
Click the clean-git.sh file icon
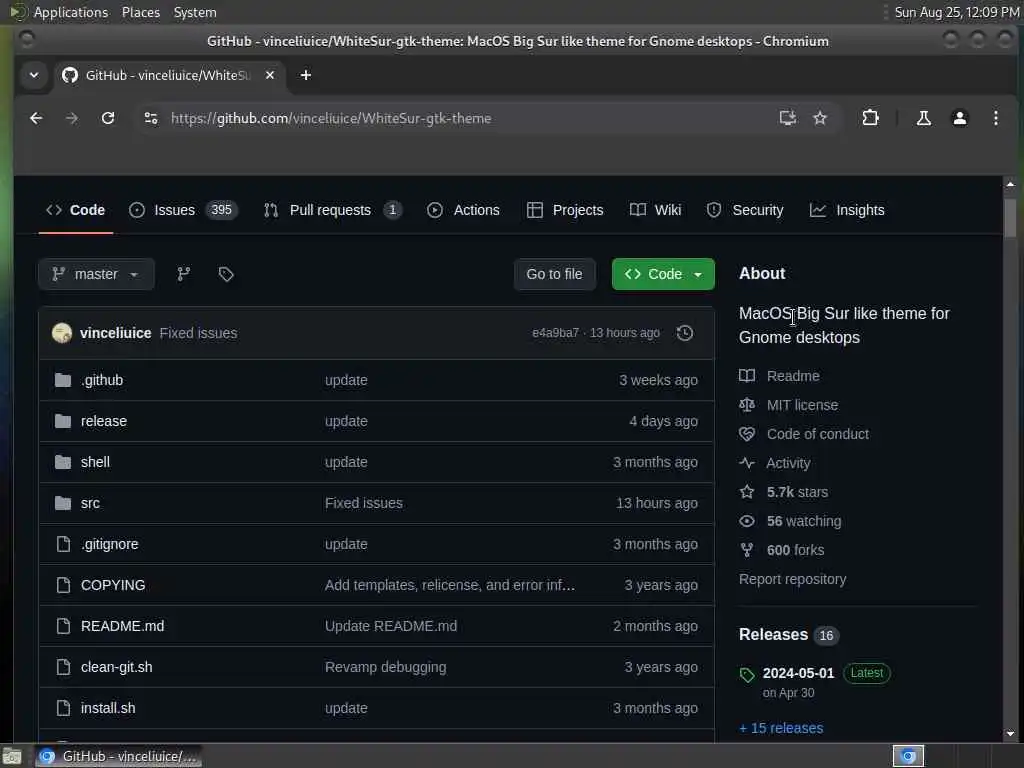(x=63, y=667)
